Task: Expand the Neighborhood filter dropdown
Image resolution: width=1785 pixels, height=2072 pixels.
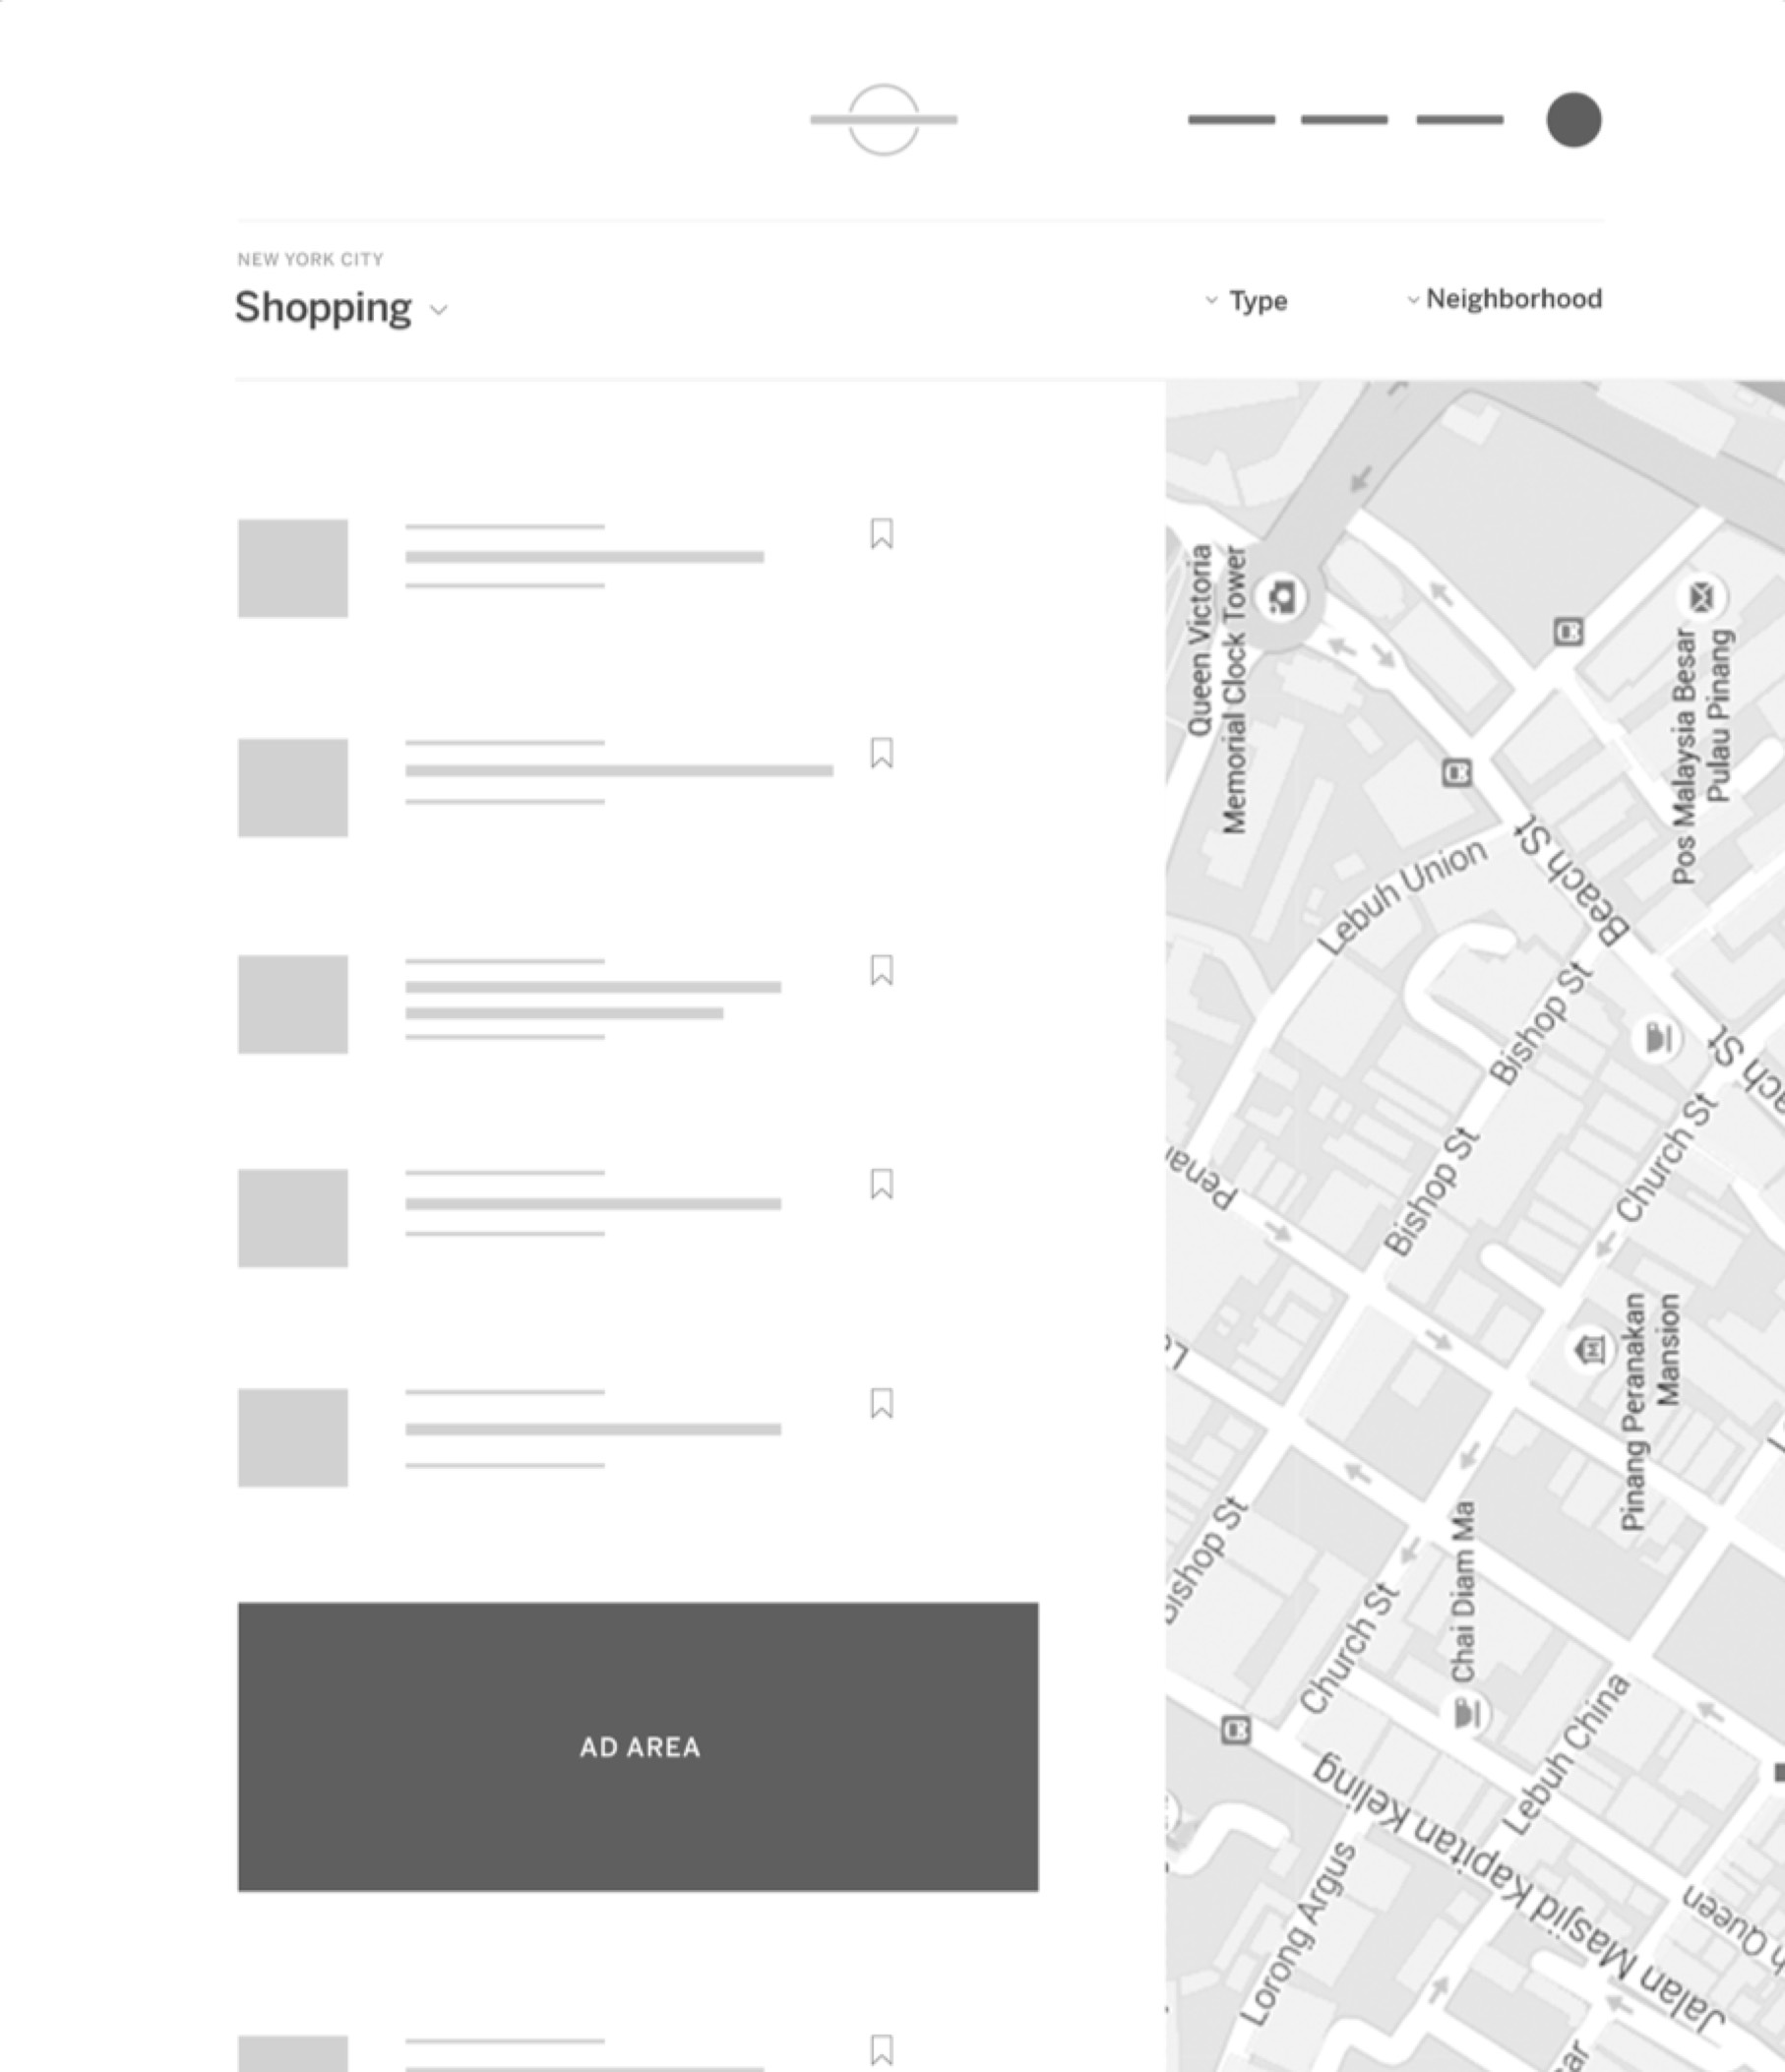Action: [1504, 299]
